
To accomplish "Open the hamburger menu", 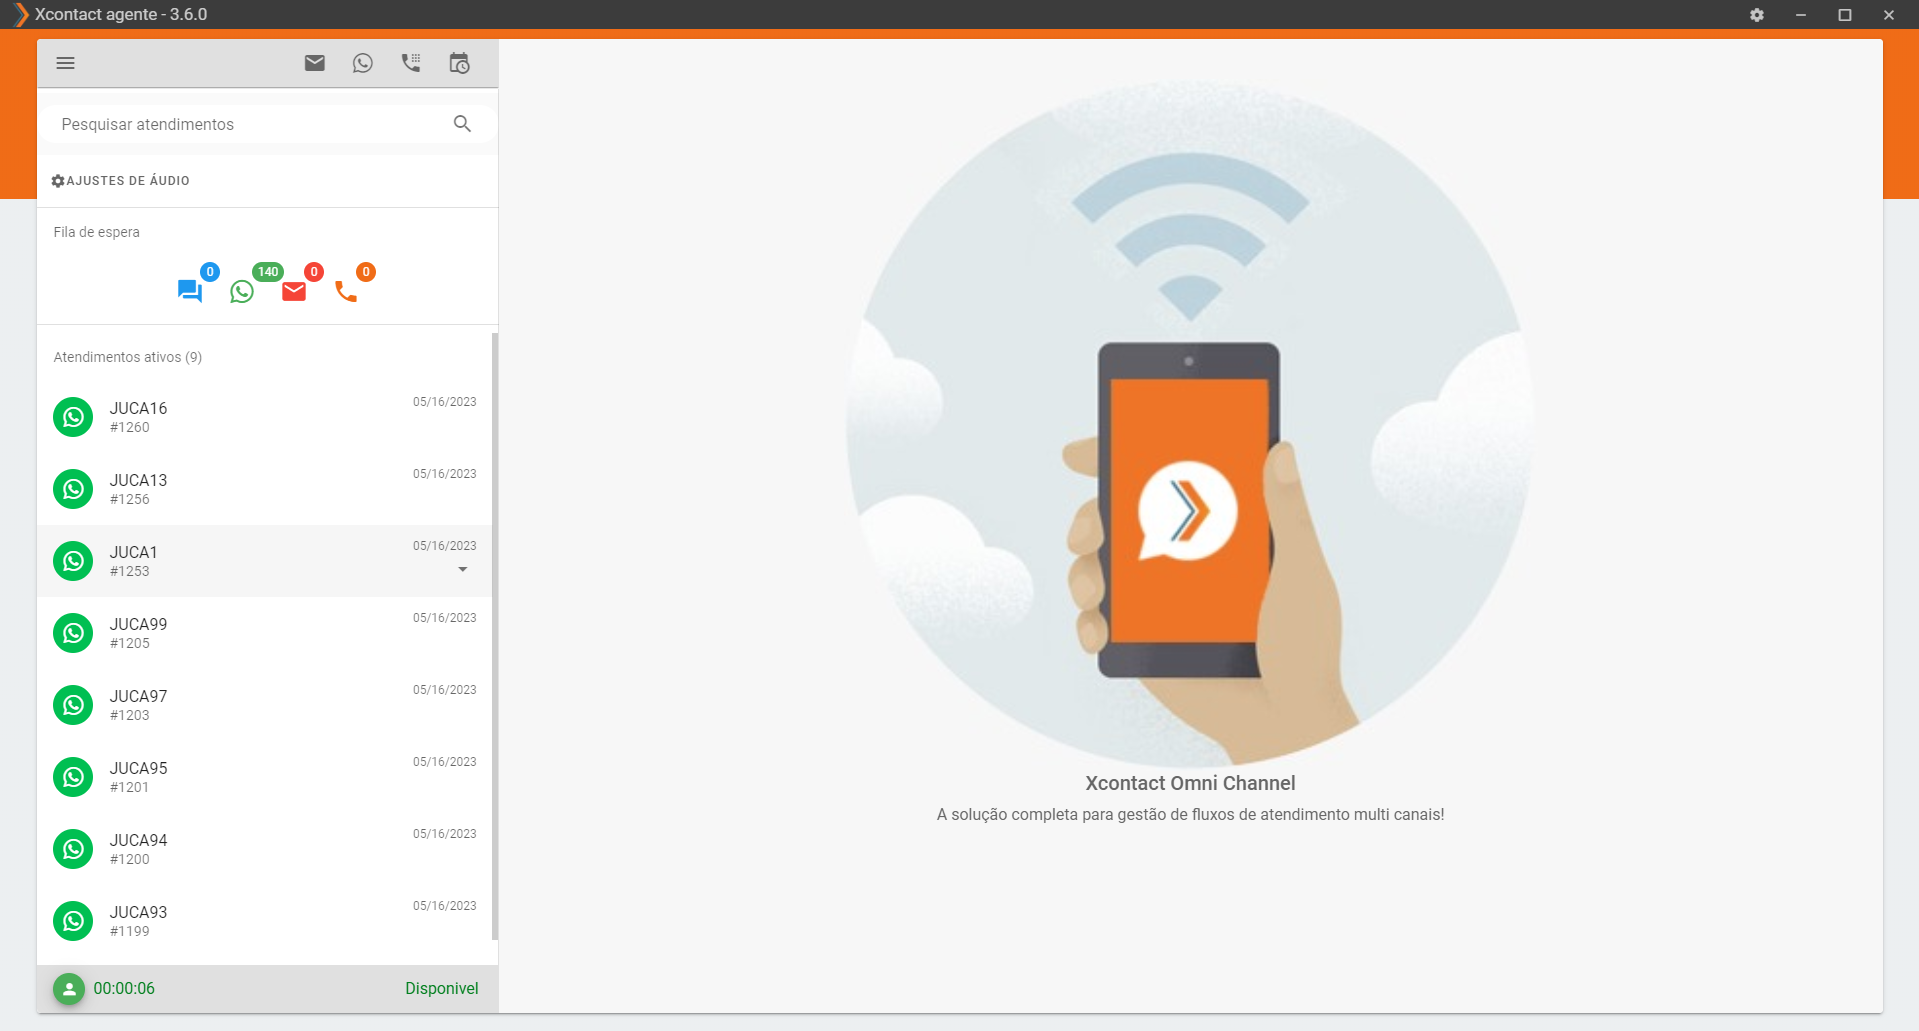I will coord(66,63).
